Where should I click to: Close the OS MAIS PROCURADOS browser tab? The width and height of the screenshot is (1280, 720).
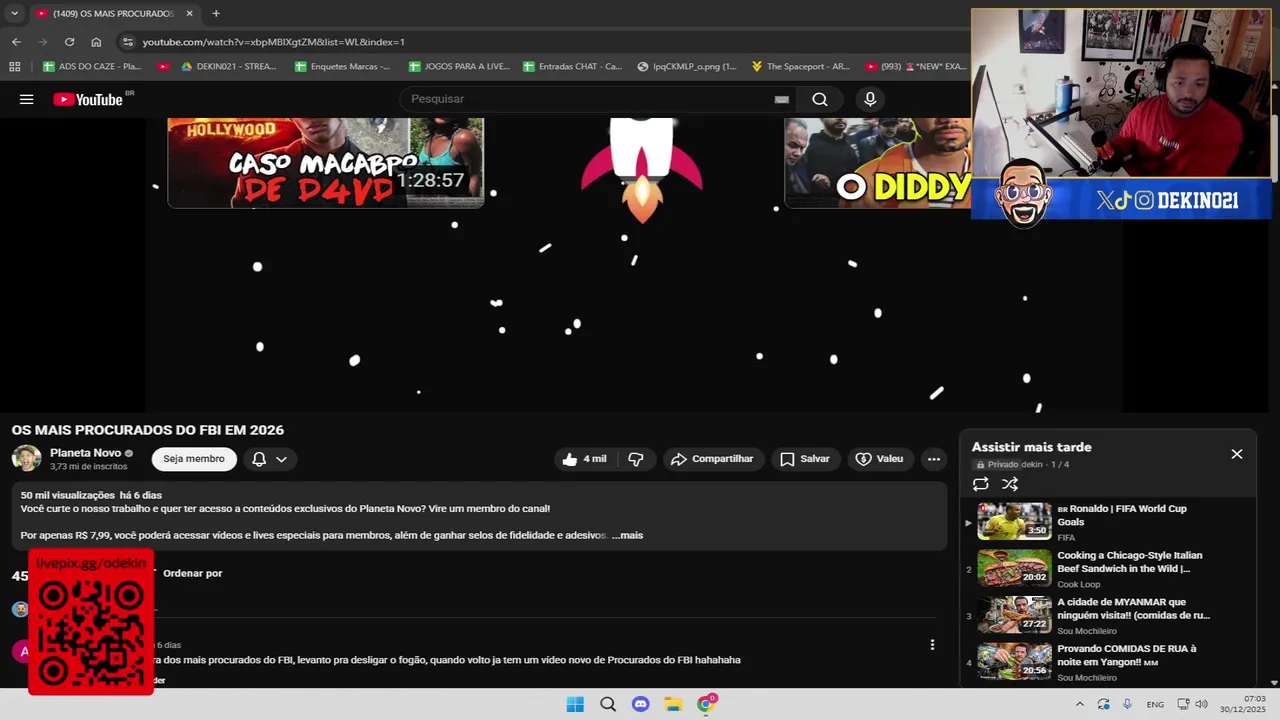(190, 13)
